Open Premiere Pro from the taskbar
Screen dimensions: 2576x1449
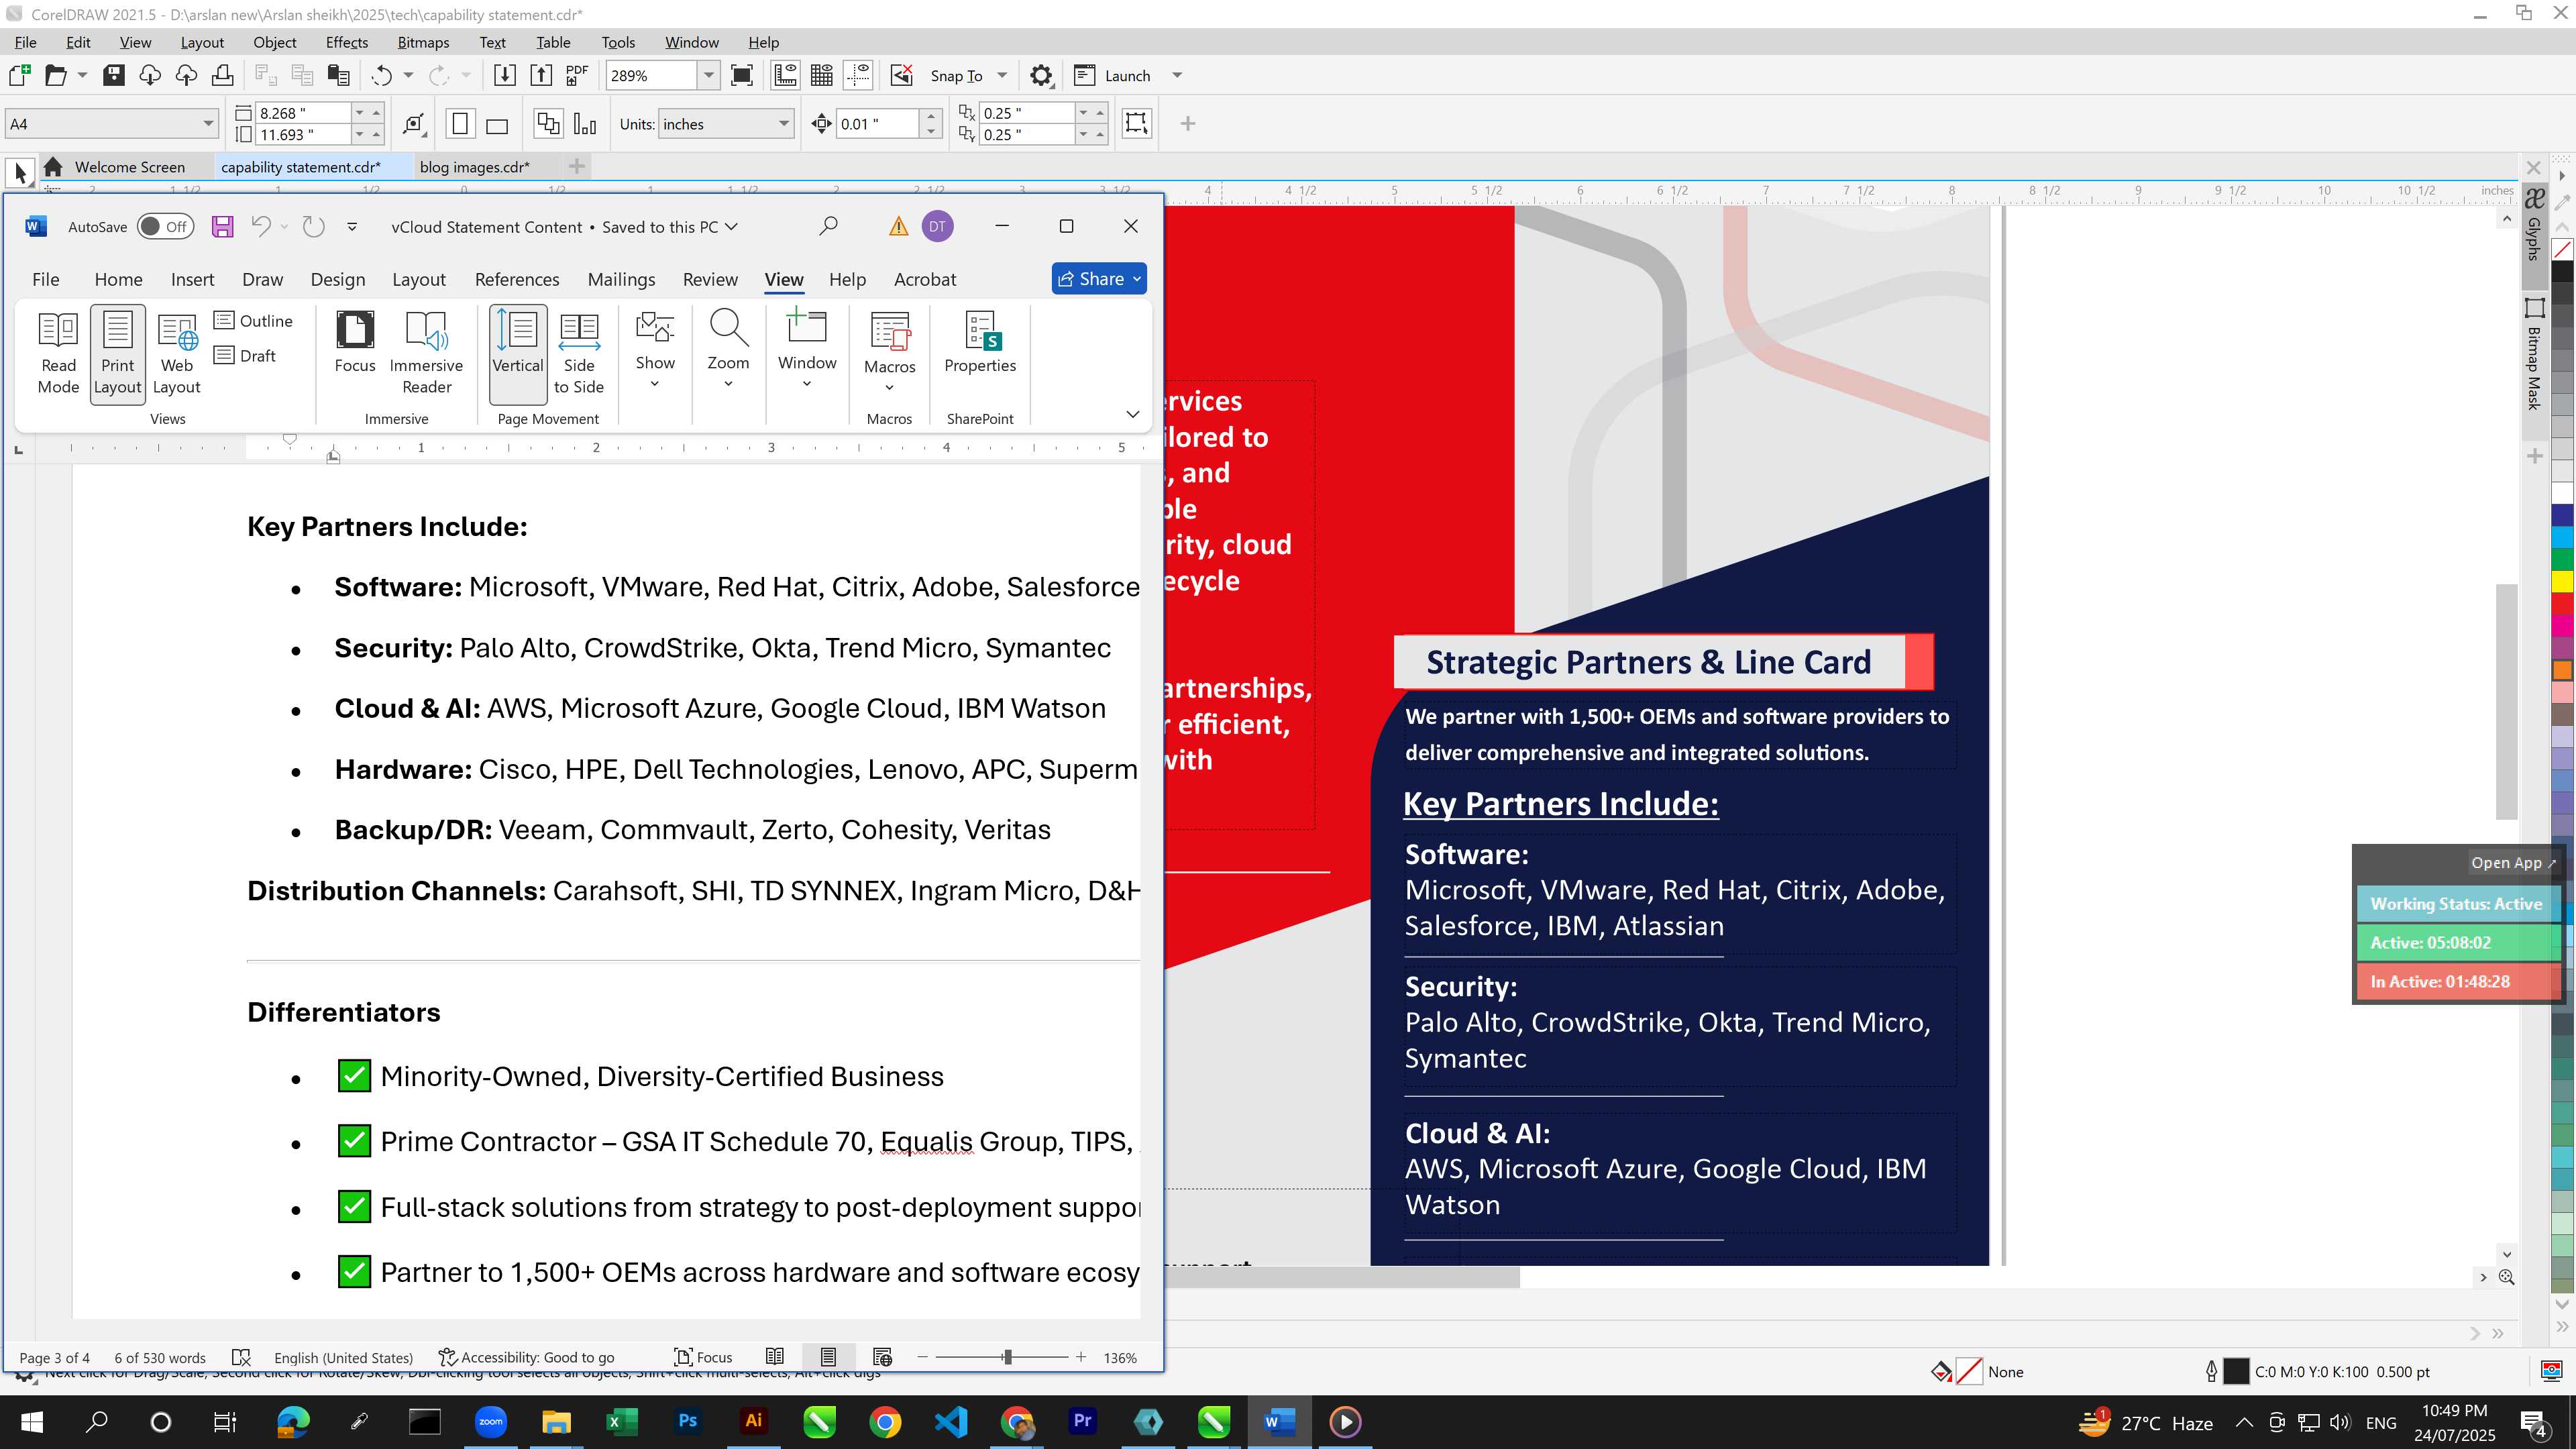click(1082, 1421)
